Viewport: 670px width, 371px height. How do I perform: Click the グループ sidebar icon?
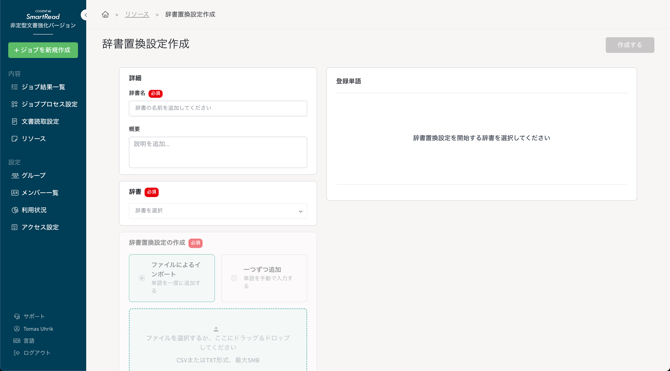point(15,176)
